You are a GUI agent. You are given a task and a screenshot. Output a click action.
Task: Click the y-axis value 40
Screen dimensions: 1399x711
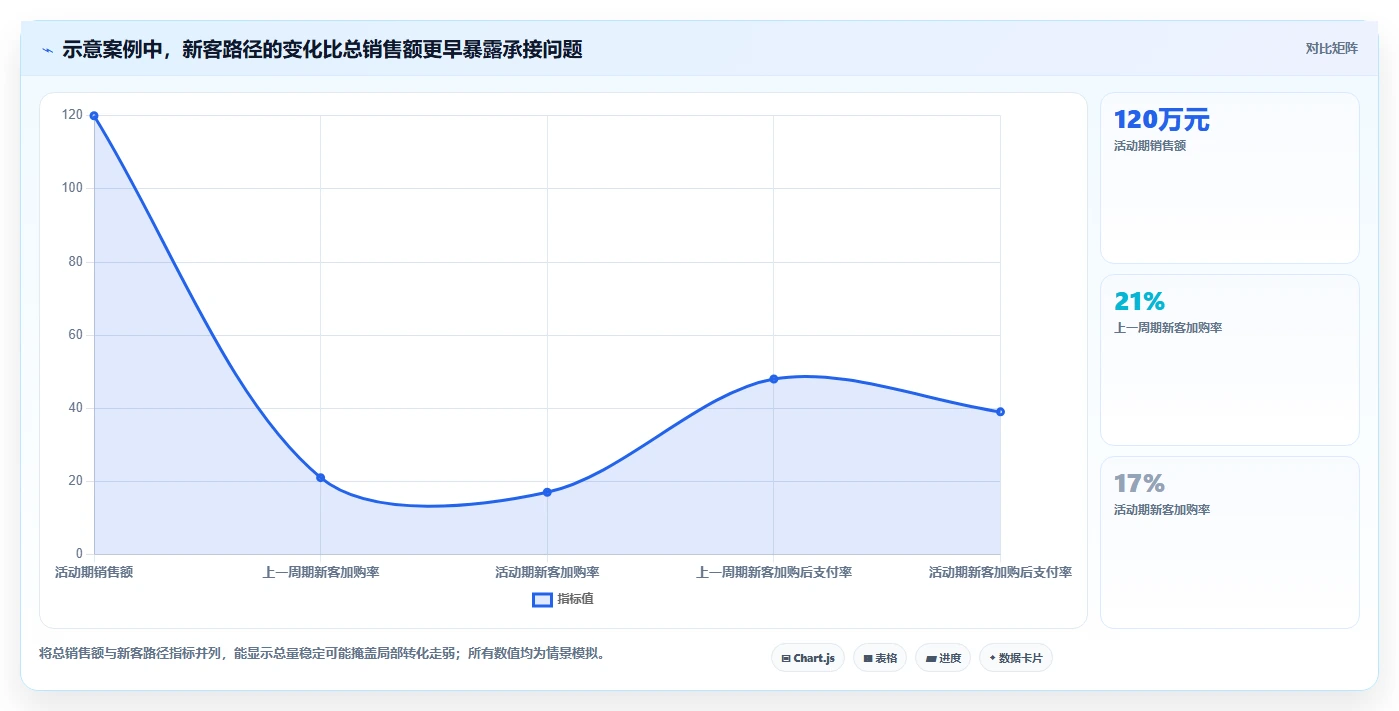75,408
